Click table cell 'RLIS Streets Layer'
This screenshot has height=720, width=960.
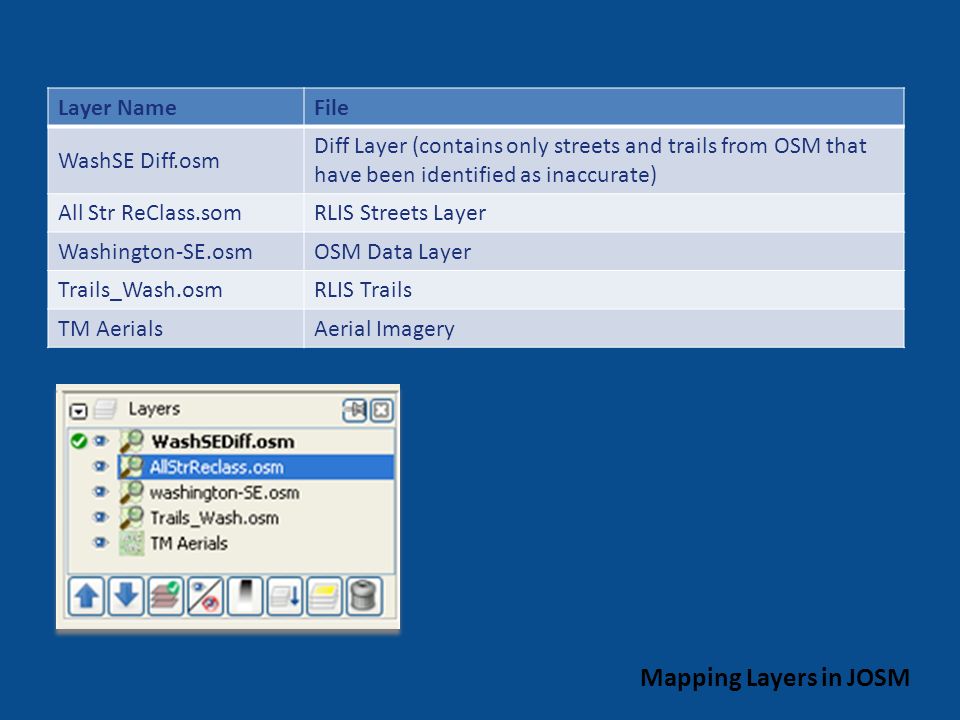pos(604,212)
